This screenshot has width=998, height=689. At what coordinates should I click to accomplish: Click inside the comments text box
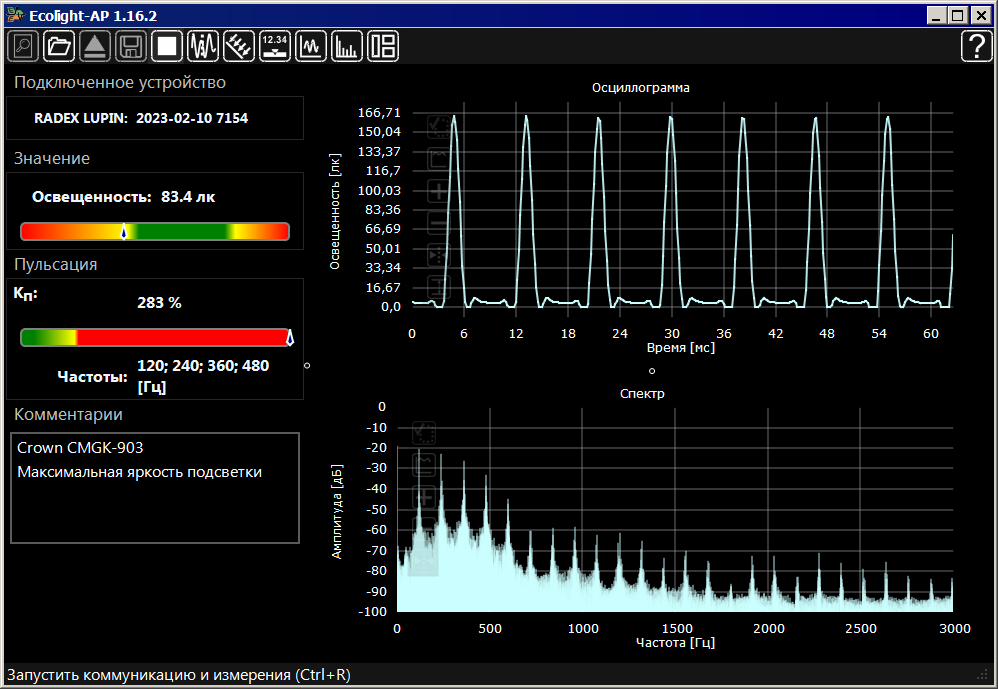click(x=155, y=488)
